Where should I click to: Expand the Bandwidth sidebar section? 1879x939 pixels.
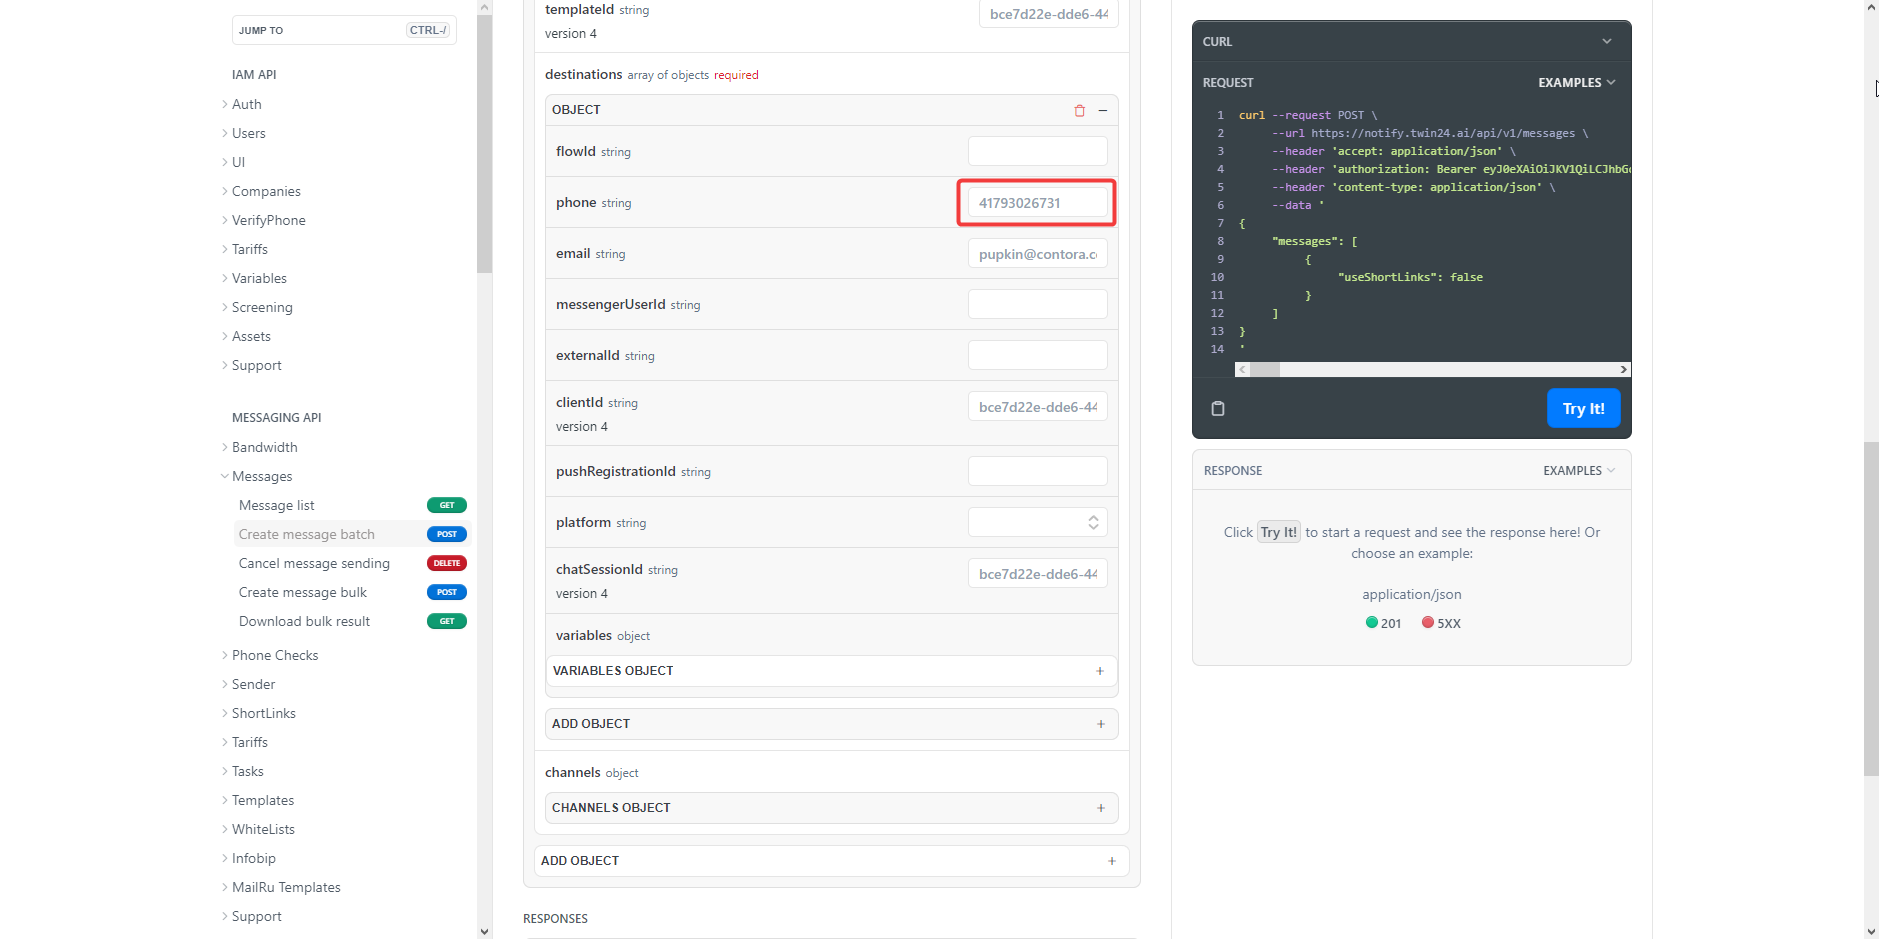click(264, 447)
